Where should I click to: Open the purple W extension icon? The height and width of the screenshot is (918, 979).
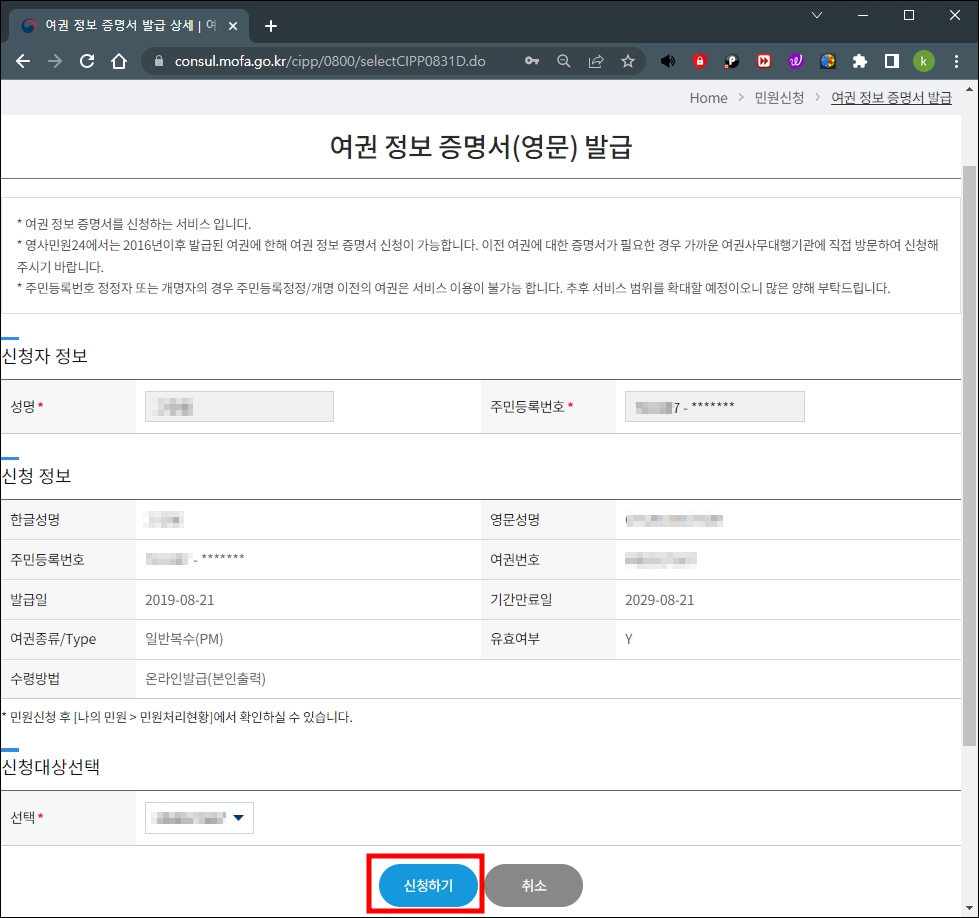pyautogui.click(x=795, y=60)
